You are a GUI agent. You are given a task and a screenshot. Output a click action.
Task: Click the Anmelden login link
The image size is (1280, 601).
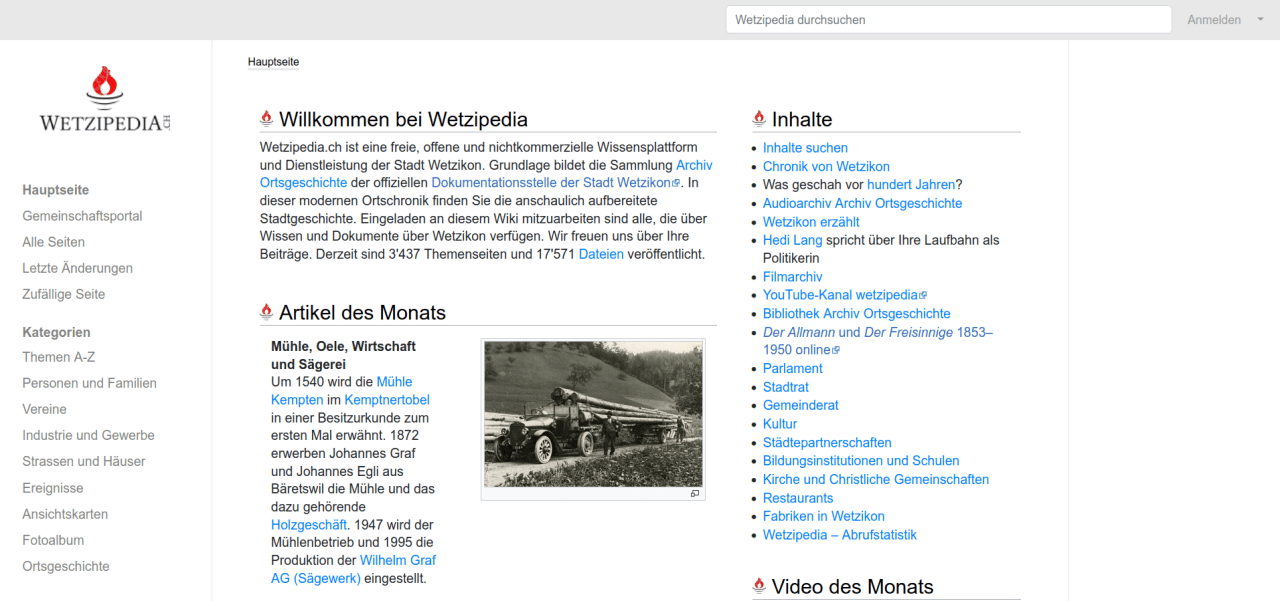(x=1214, y=20)
